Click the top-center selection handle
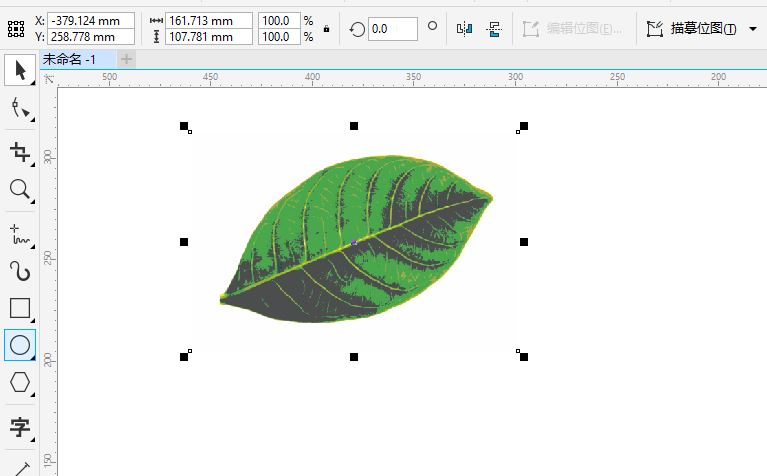The width and height of the screenshot is (767, 476). pyautogui.click(x=354, y=126)
